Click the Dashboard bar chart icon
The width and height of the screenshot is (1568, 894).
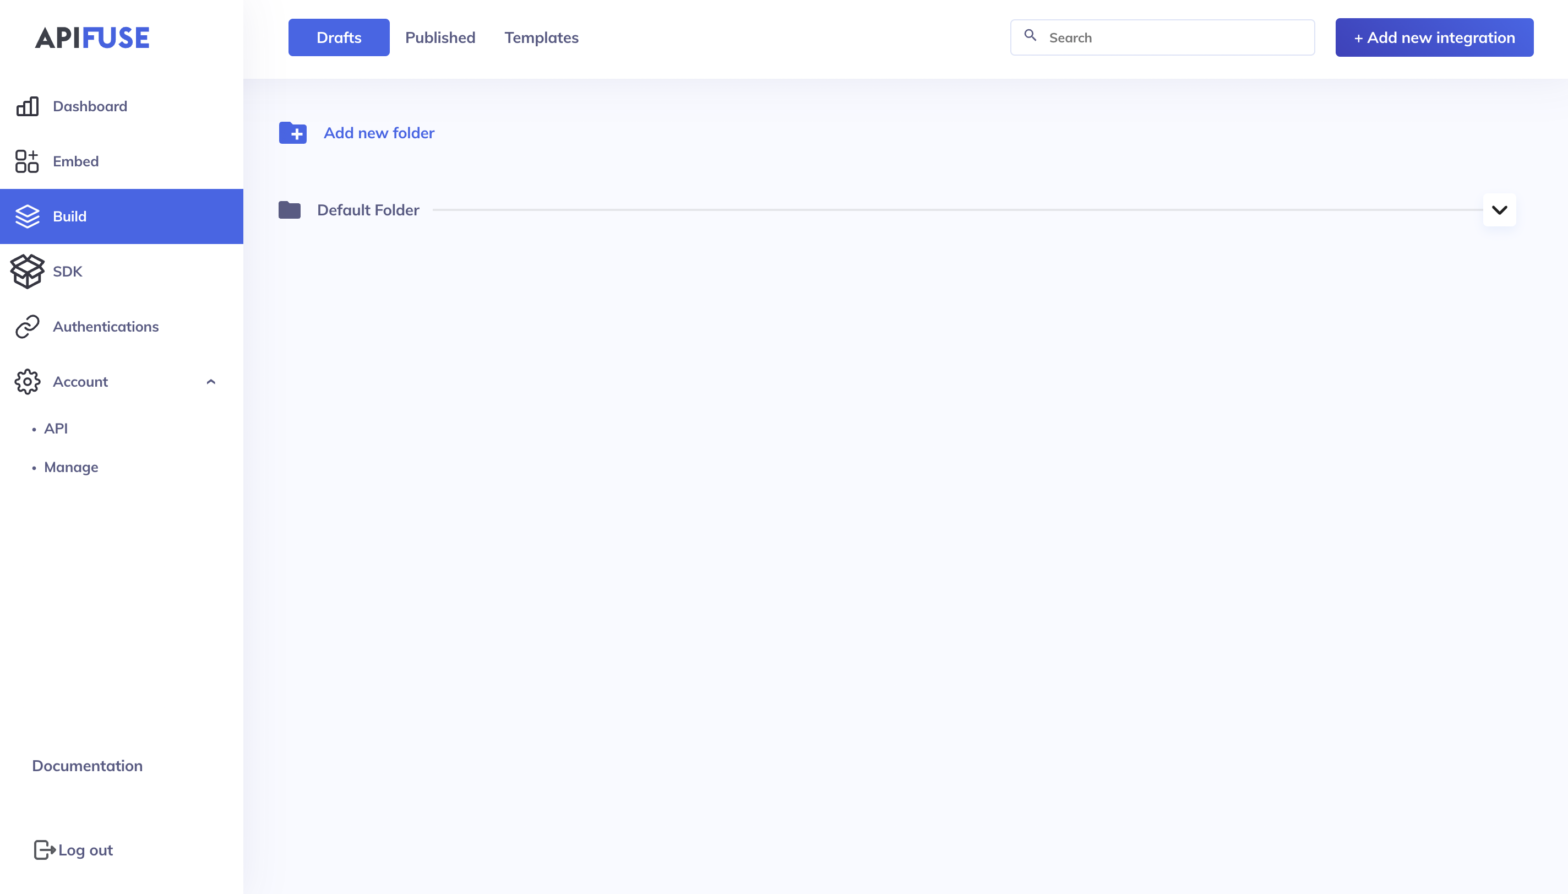[27, 106]
